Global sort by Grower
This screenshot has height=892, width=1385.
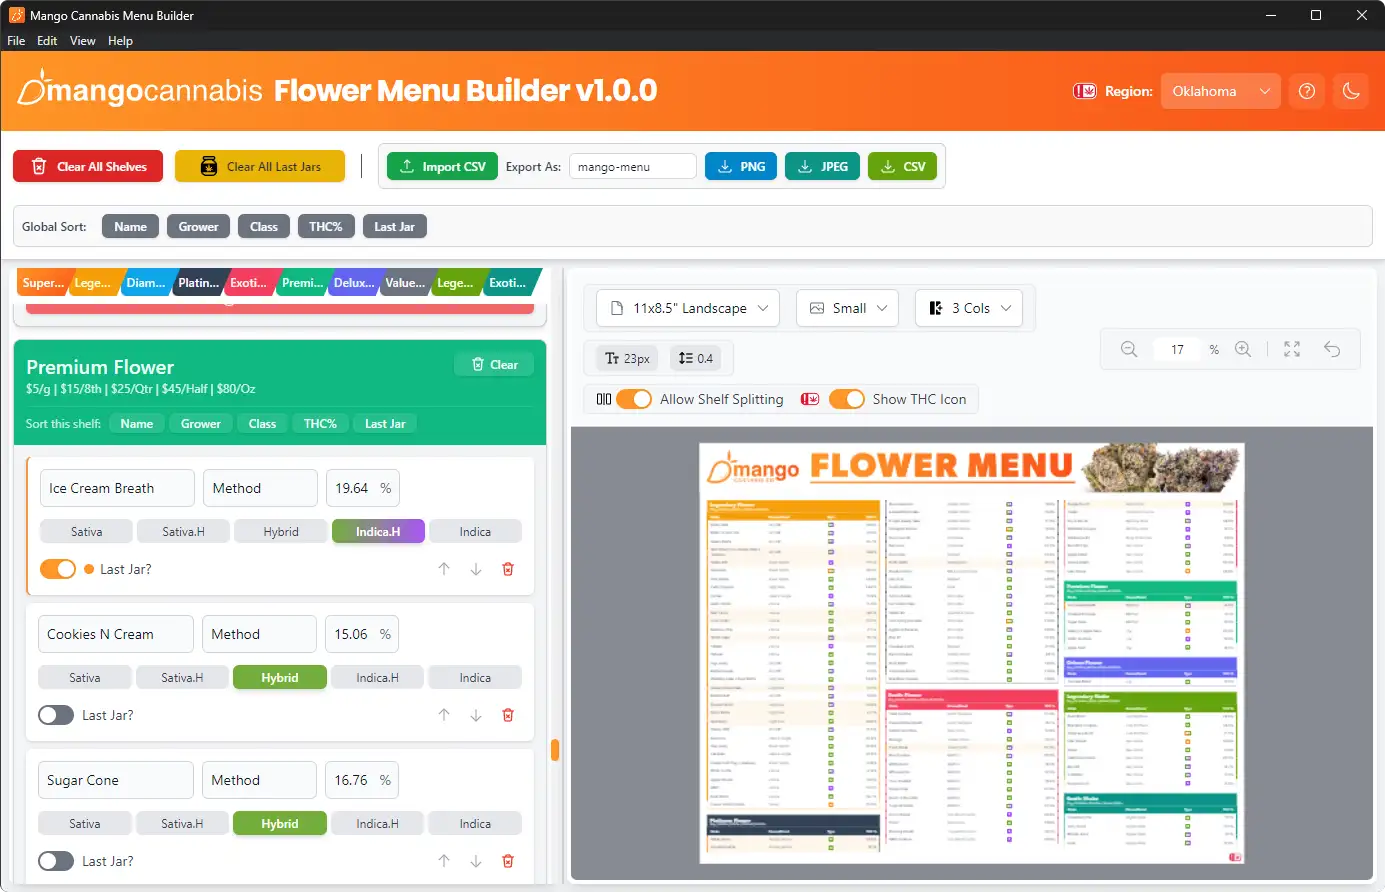(x=198, y=227)
